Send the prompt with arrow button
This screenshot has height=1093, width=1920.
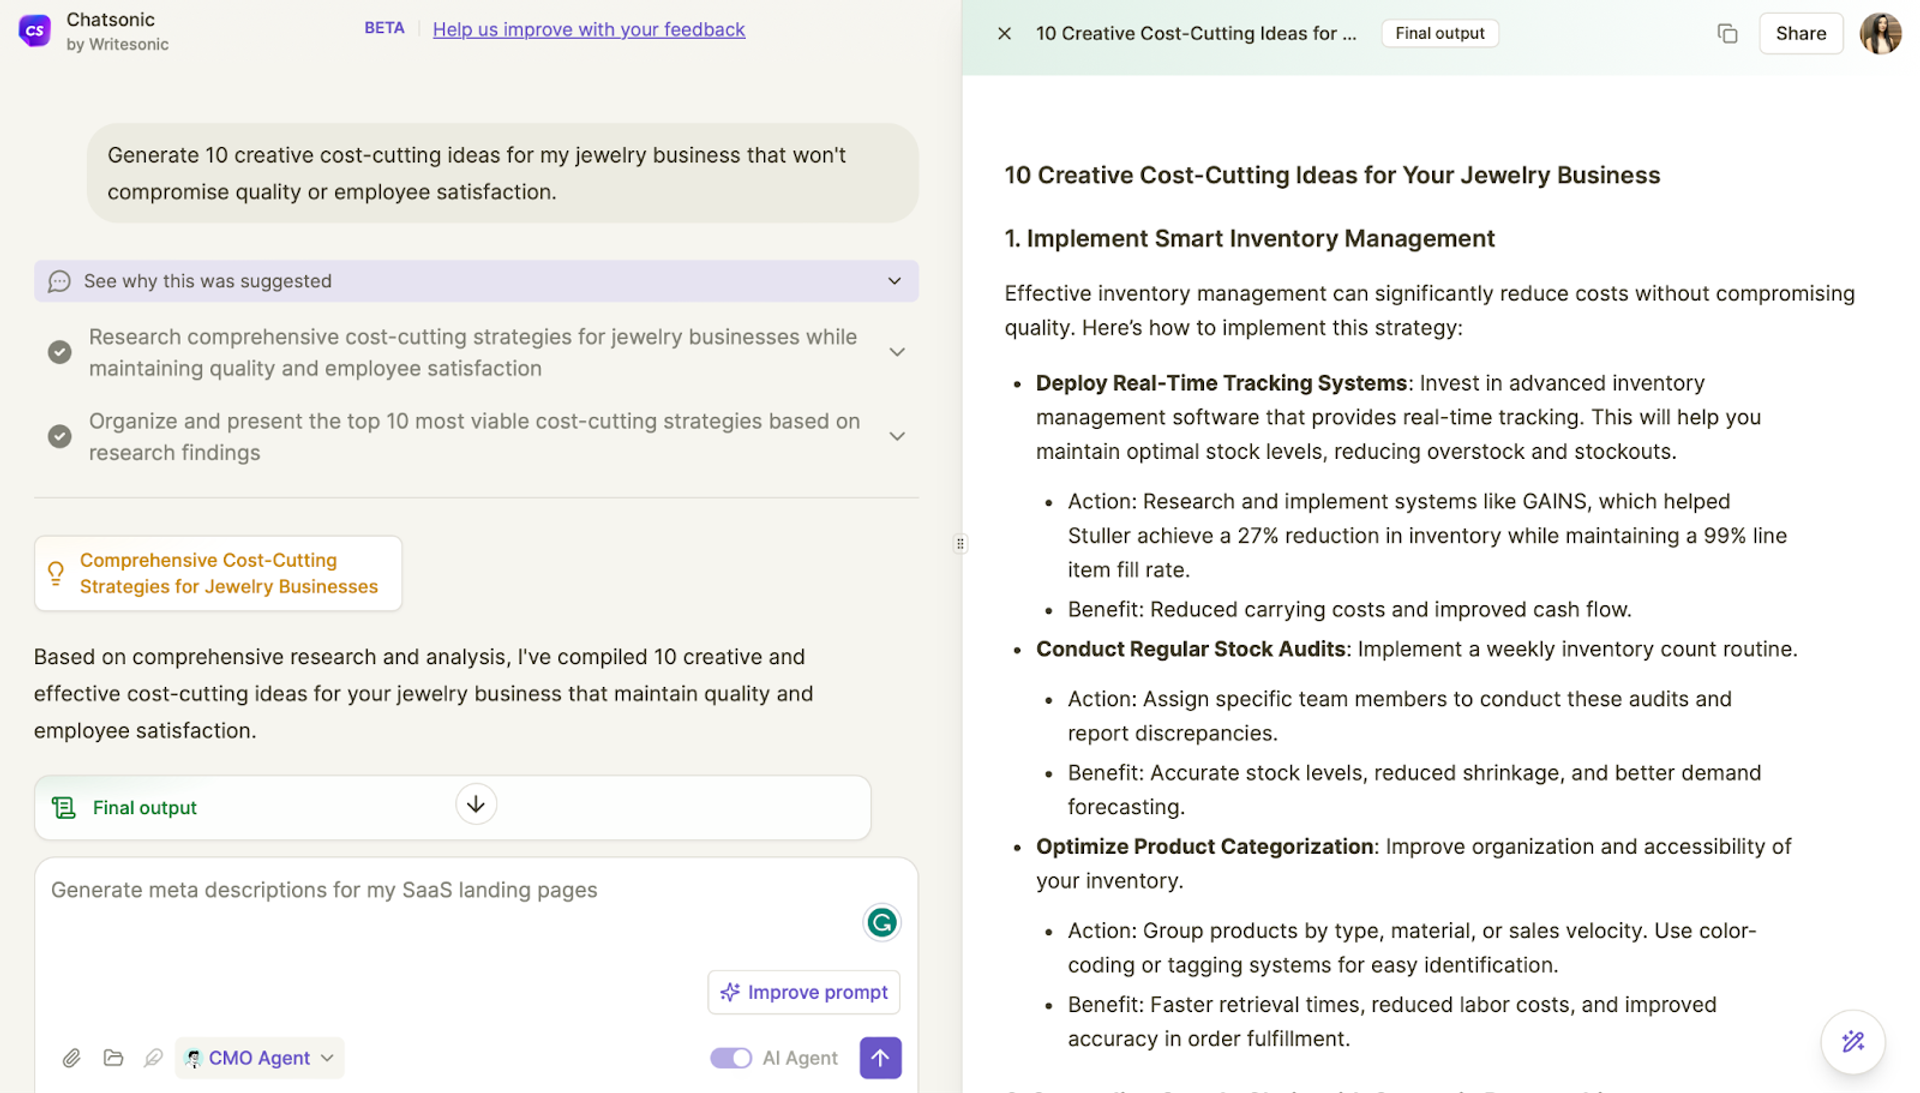pyautogui.click(x=880, y=1058)
